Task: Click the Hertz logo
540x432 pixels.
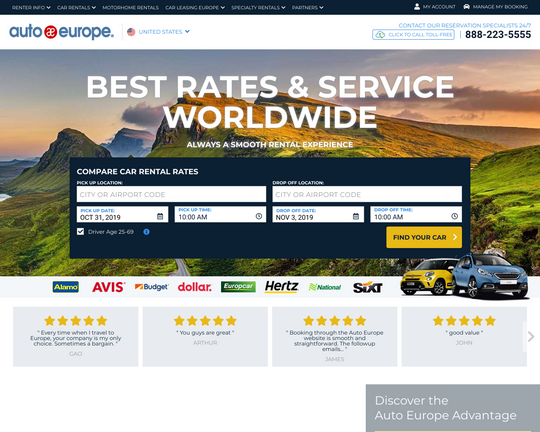Action: 281,287
